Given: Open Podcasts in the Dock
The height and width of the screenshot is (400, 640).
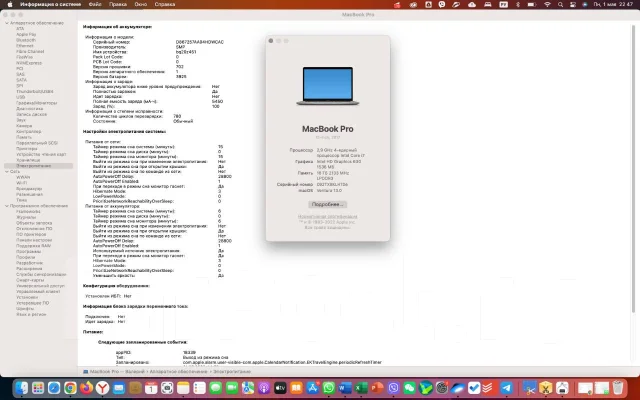Looking at the screenshot, I should [264, 387].
